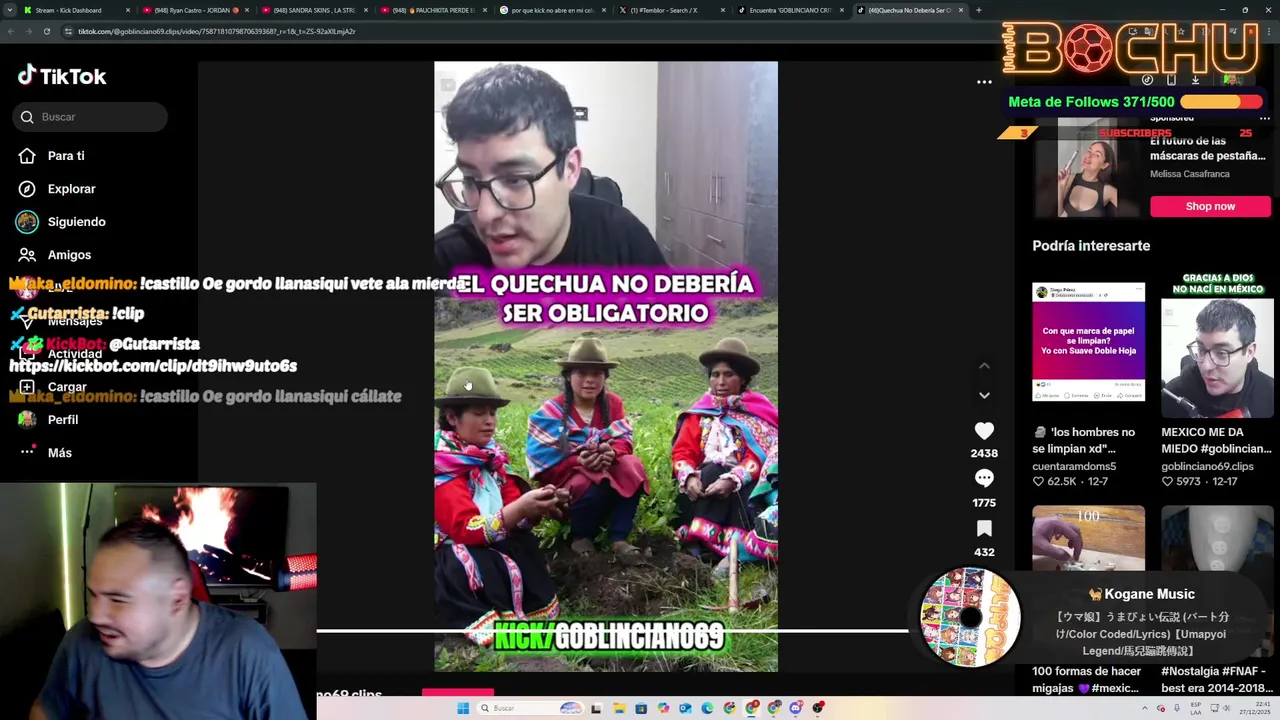Open the Para ti feed
This screenshot has width=1280, height=720.
pyautogui.click(x=66, y=156)
